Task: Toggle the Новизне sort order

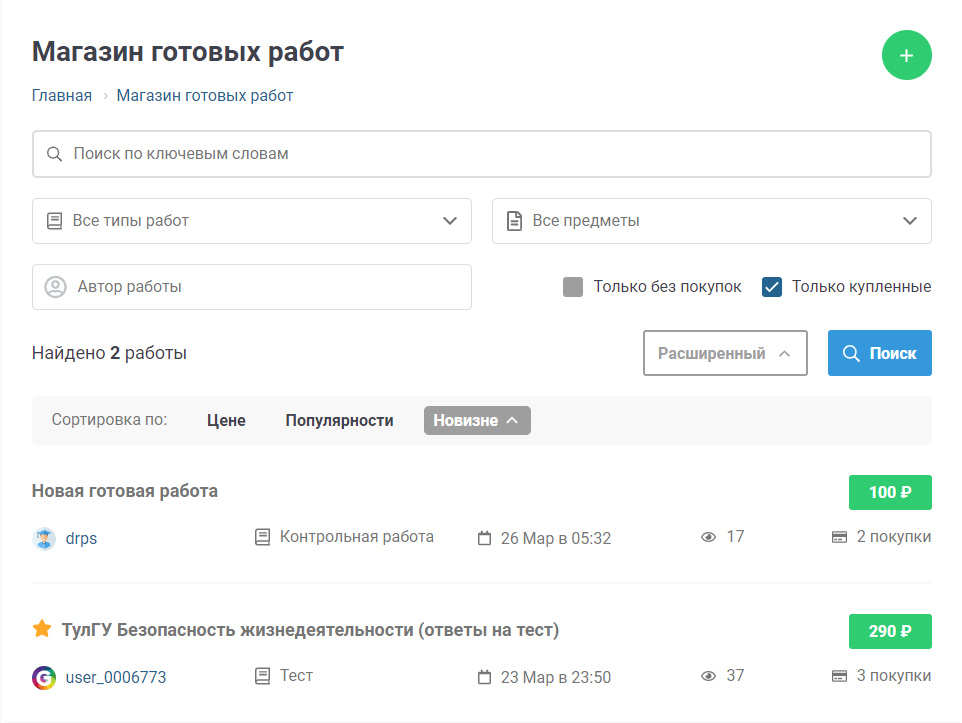Action: click(x=477, y=421)
